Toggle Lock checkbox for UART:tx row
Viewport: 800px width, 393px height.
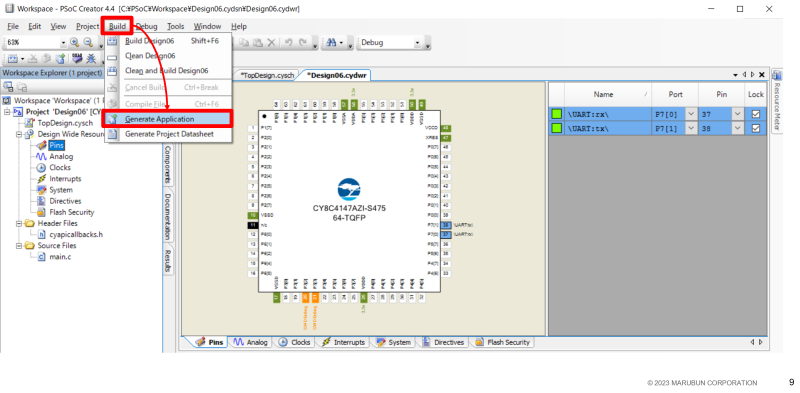[756, 128]
